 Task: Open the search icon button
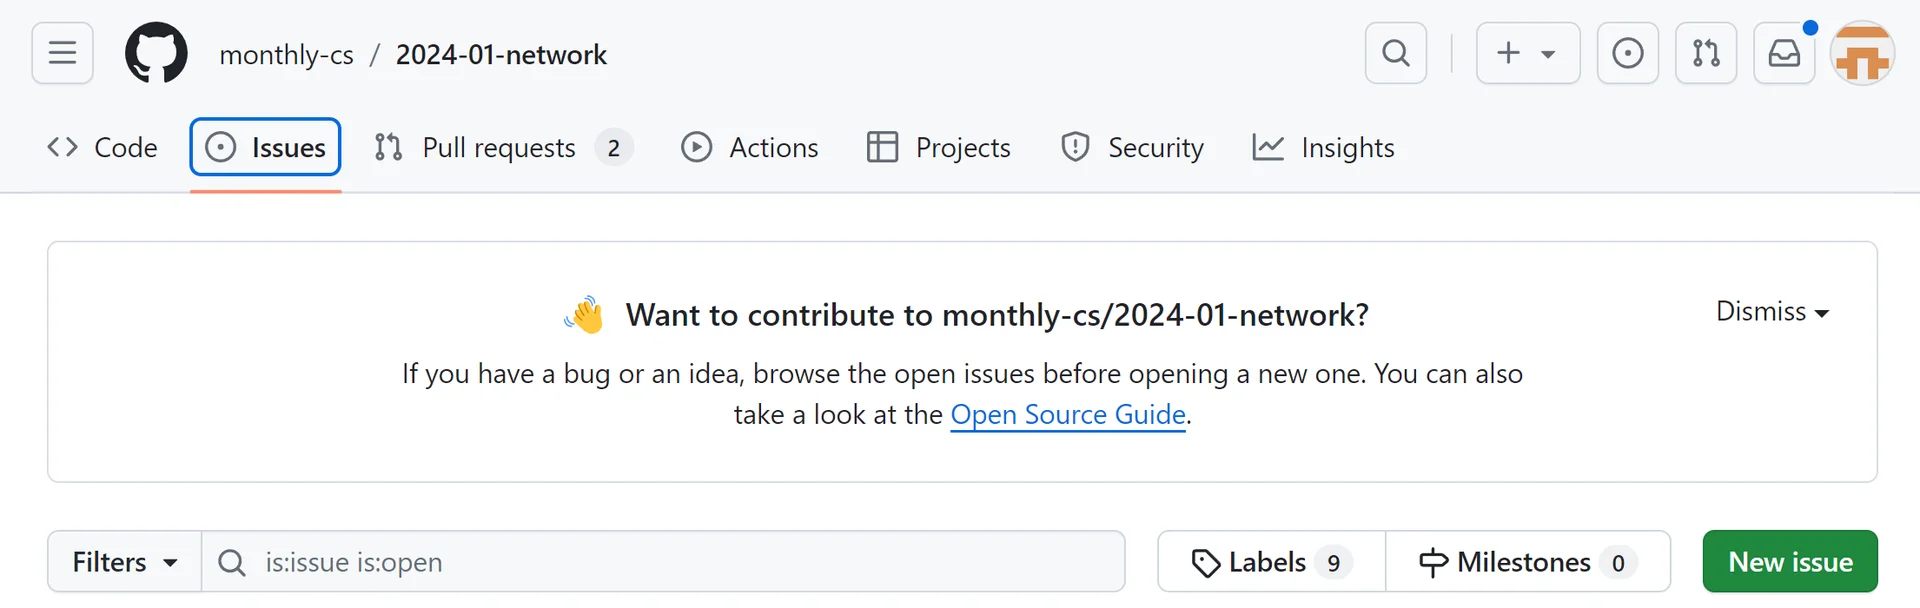coord(1395,53)
